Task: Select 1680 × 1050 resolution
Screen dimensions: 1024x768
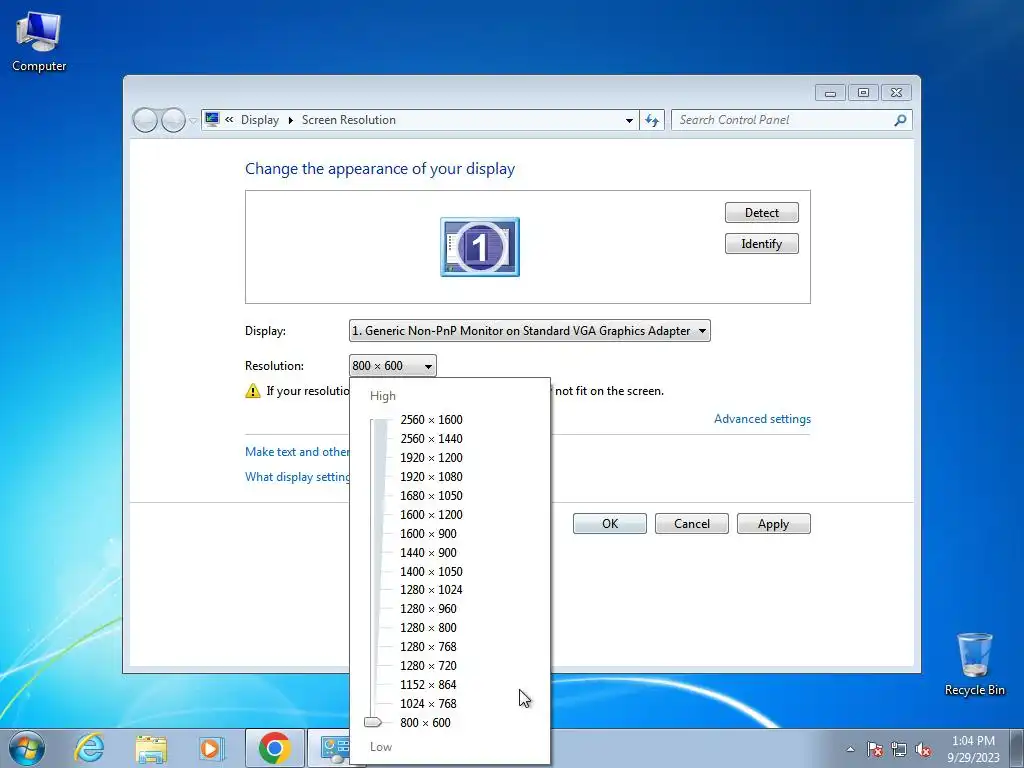Action: click(x=431, y=496)
